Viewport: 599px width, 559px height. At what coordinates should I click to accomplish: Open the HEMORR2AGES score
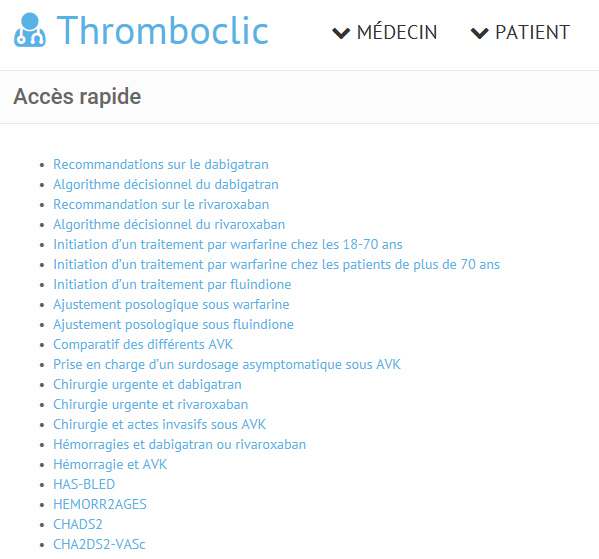[100, 504]
